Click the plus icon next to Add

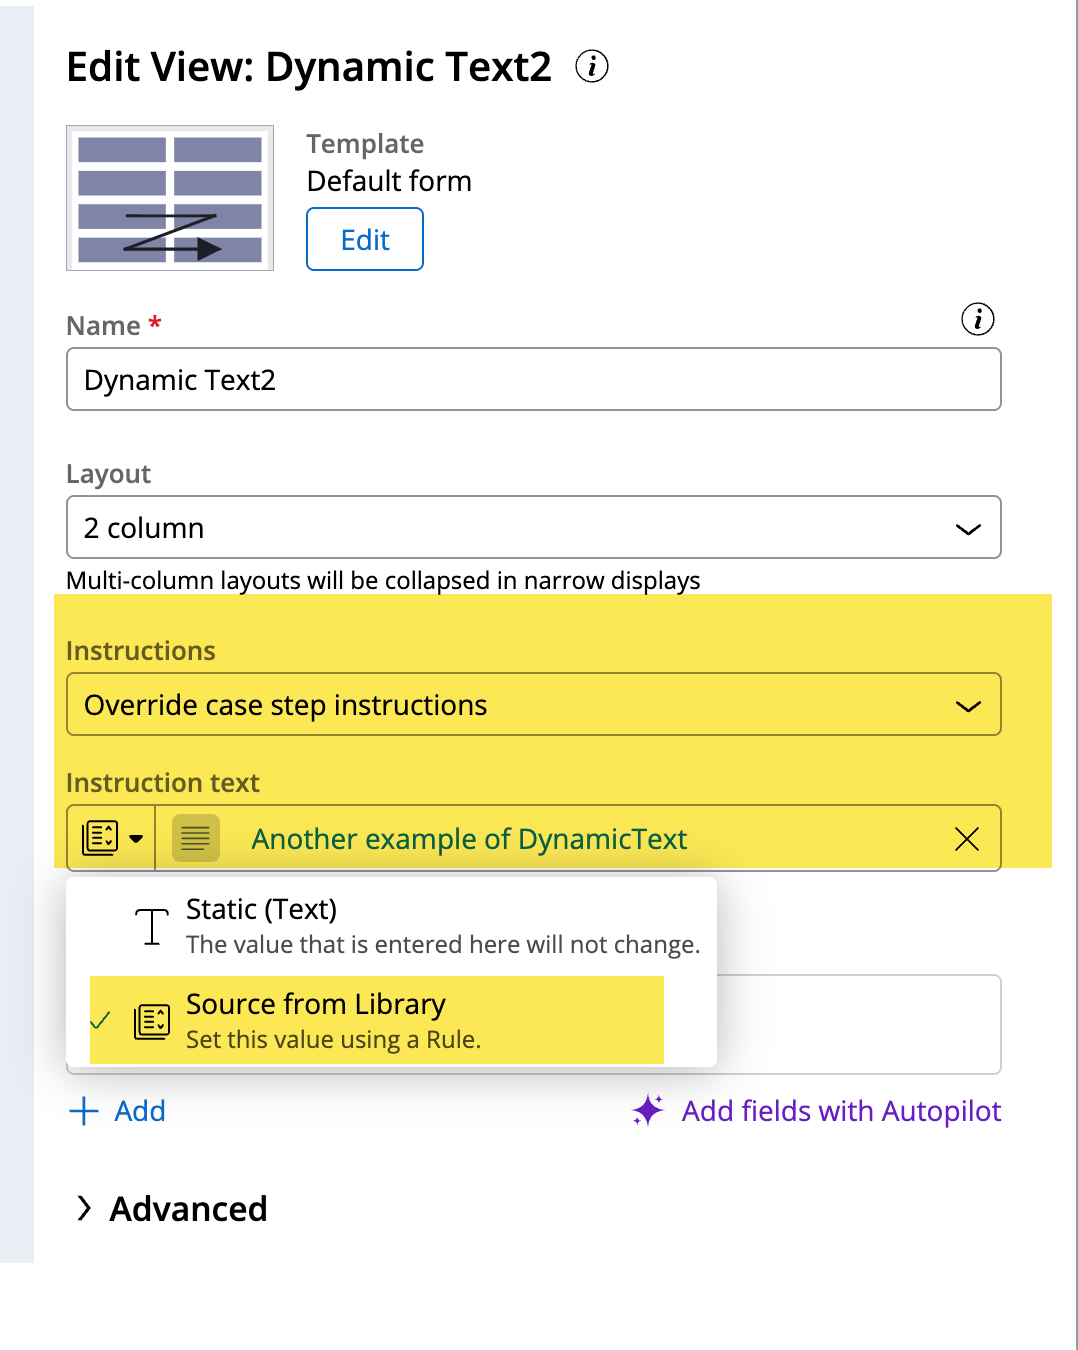tap(84, 1111)
